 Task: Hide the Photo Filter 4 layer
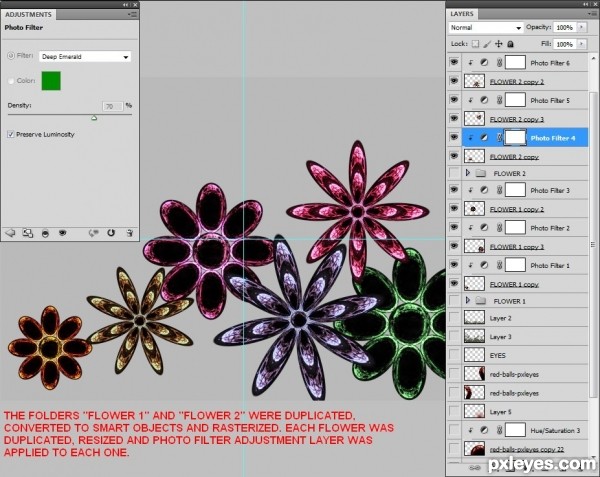[x=454, y=137]
